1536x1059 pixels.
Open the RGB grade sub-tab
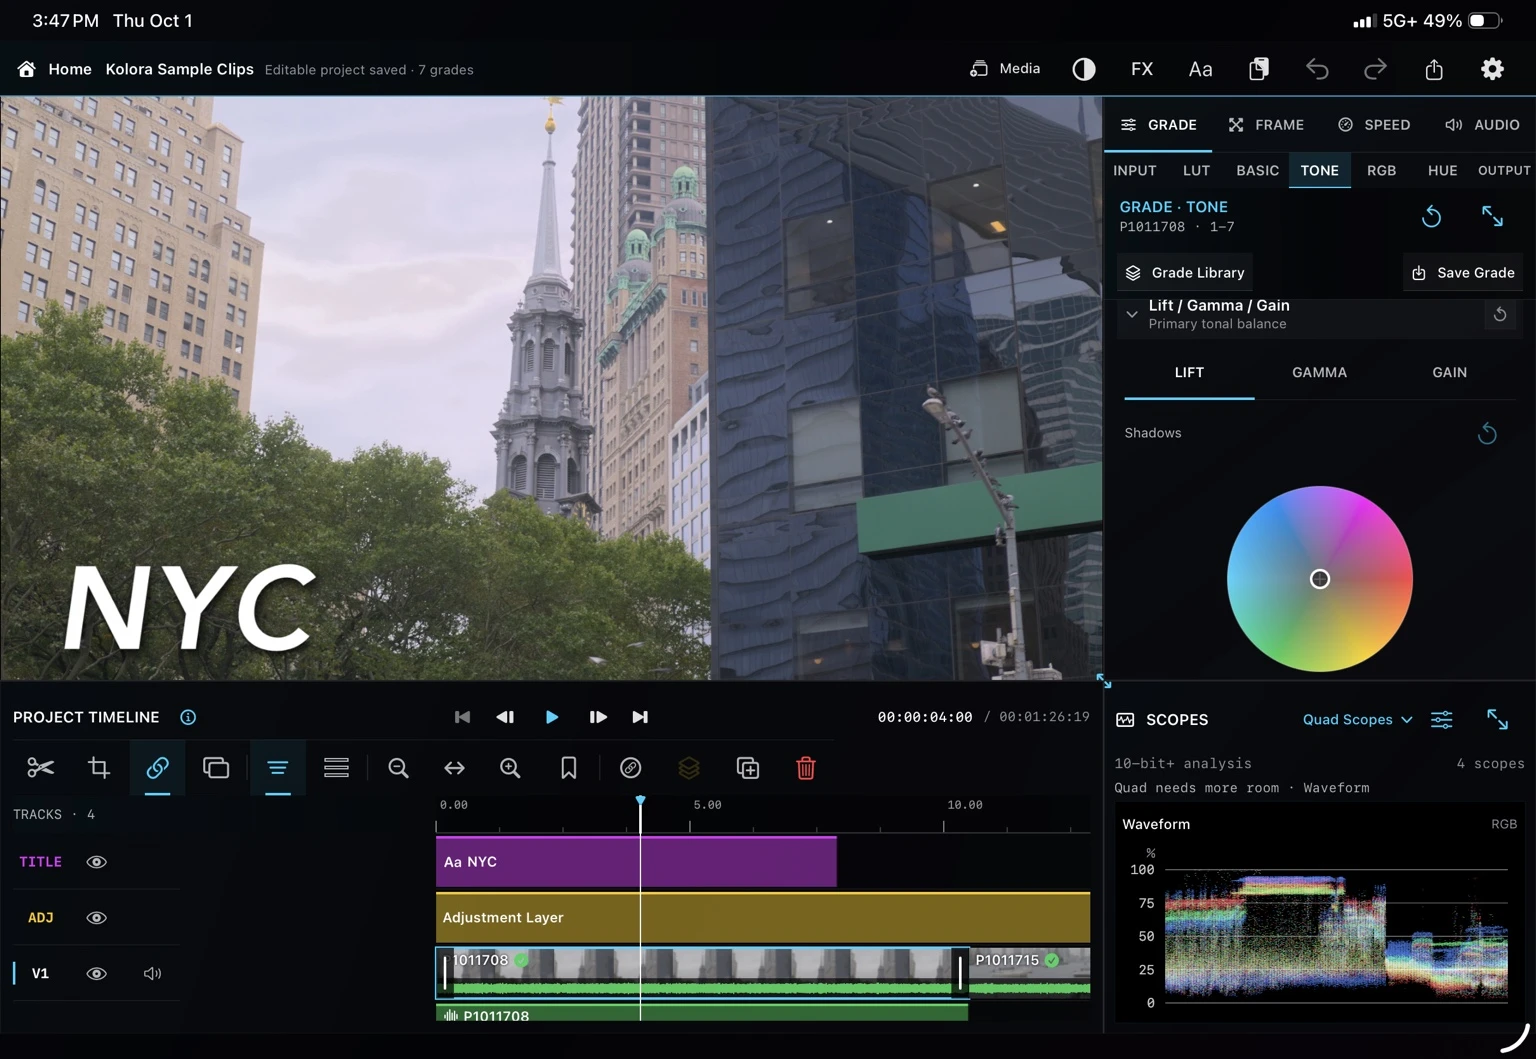pyautogui.click(x=1381, y=171)
